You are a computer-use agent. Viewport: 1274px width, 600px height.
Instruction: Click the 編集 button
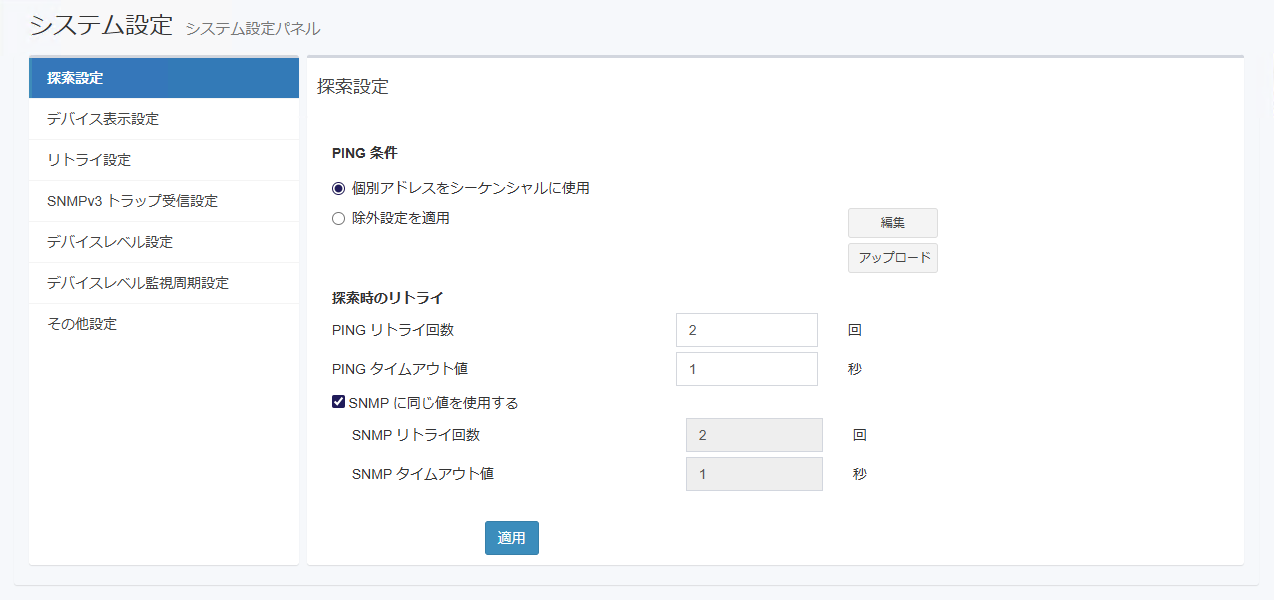892,223
